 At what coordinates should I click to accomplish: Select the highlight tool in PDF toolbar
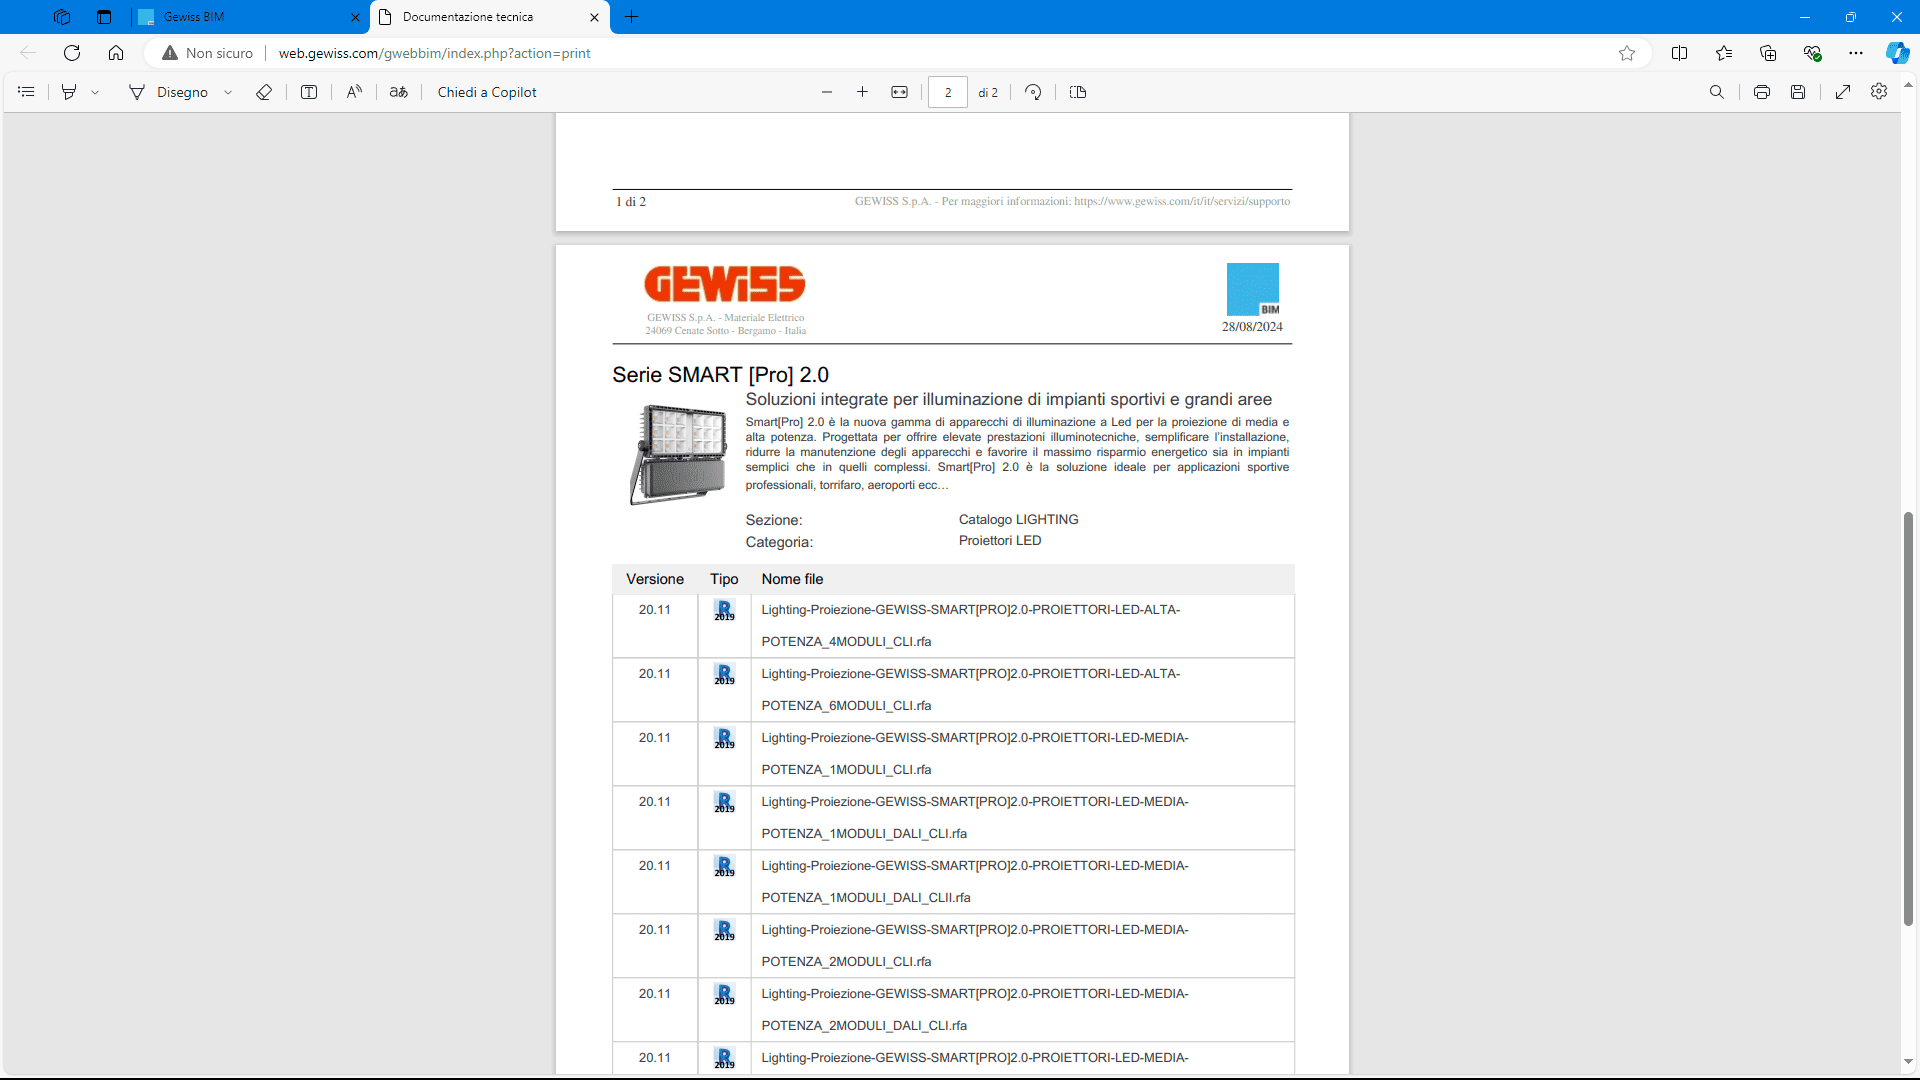click(69, 92)
